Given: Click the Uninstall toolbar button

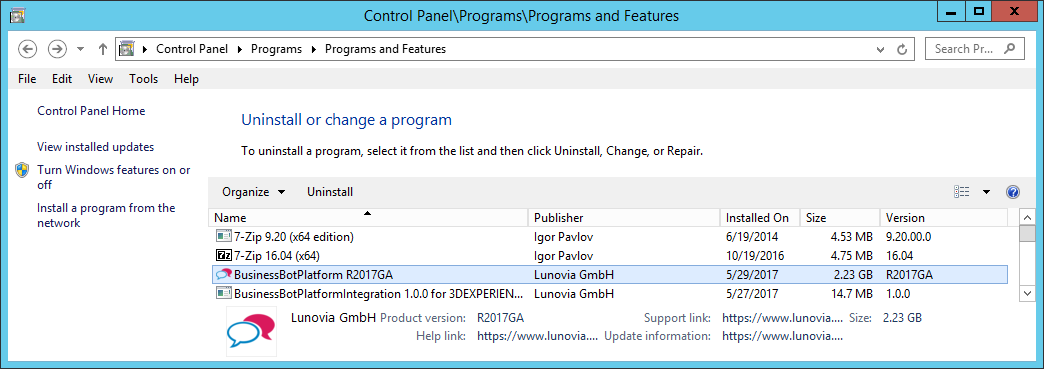Looking at the screenshot, I should (x=330, y=192).
